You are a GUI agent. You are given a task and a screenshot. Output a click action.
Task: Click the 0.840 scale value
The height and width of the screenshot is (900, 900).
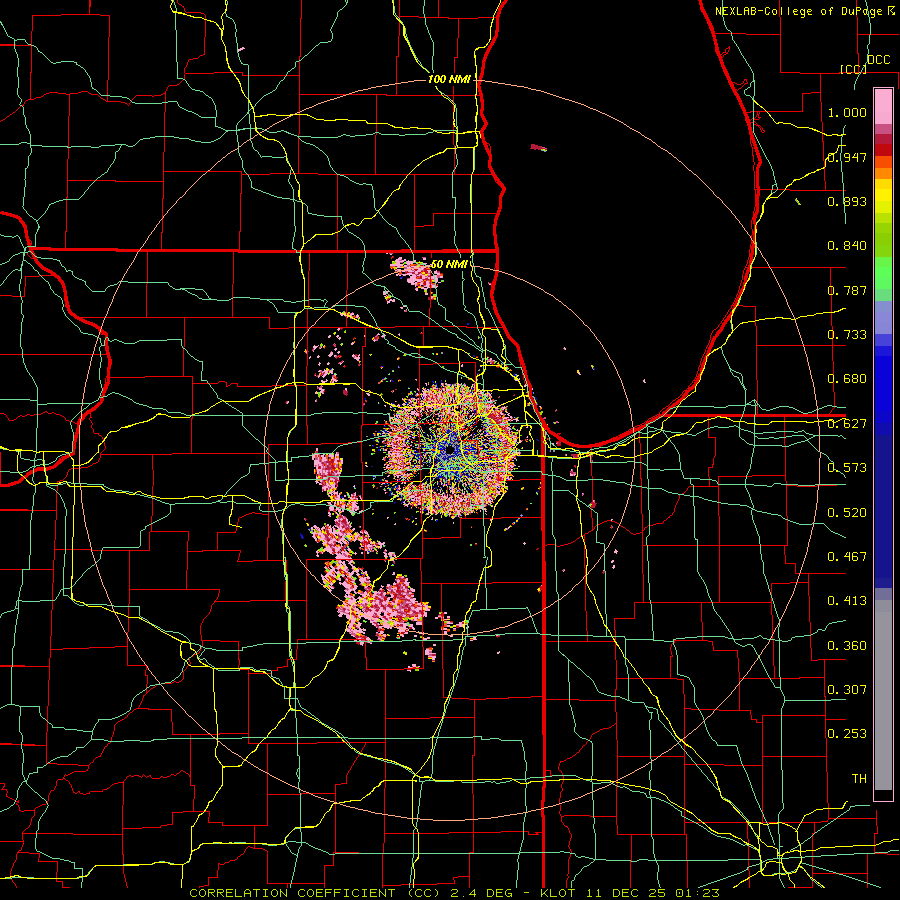tap(847, 246)
